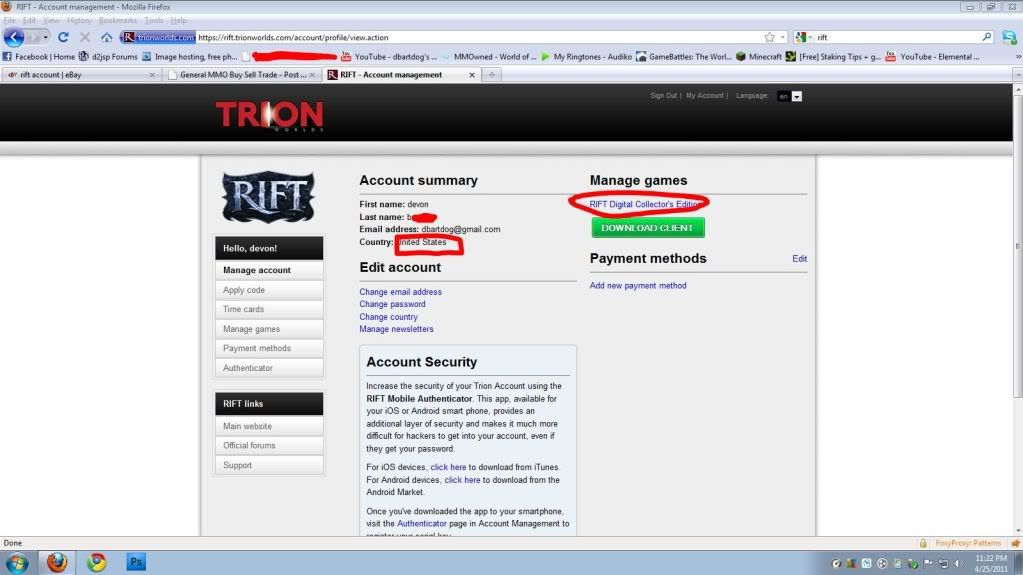Select Manage games in sidebar

click(x=269, y=329)
